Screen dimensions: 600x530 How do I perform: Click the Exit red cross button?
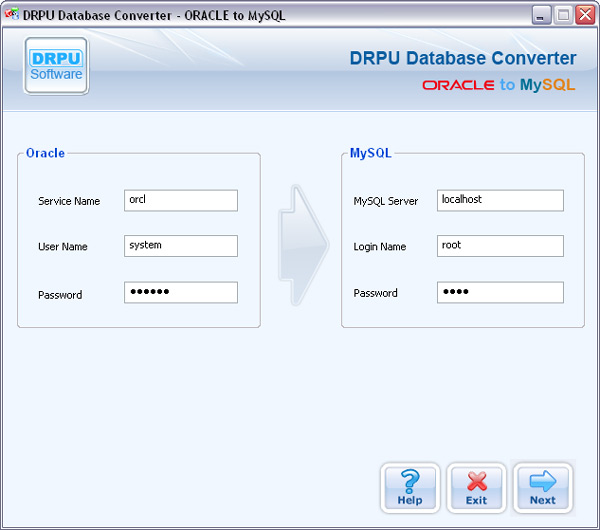click(476, 488)
